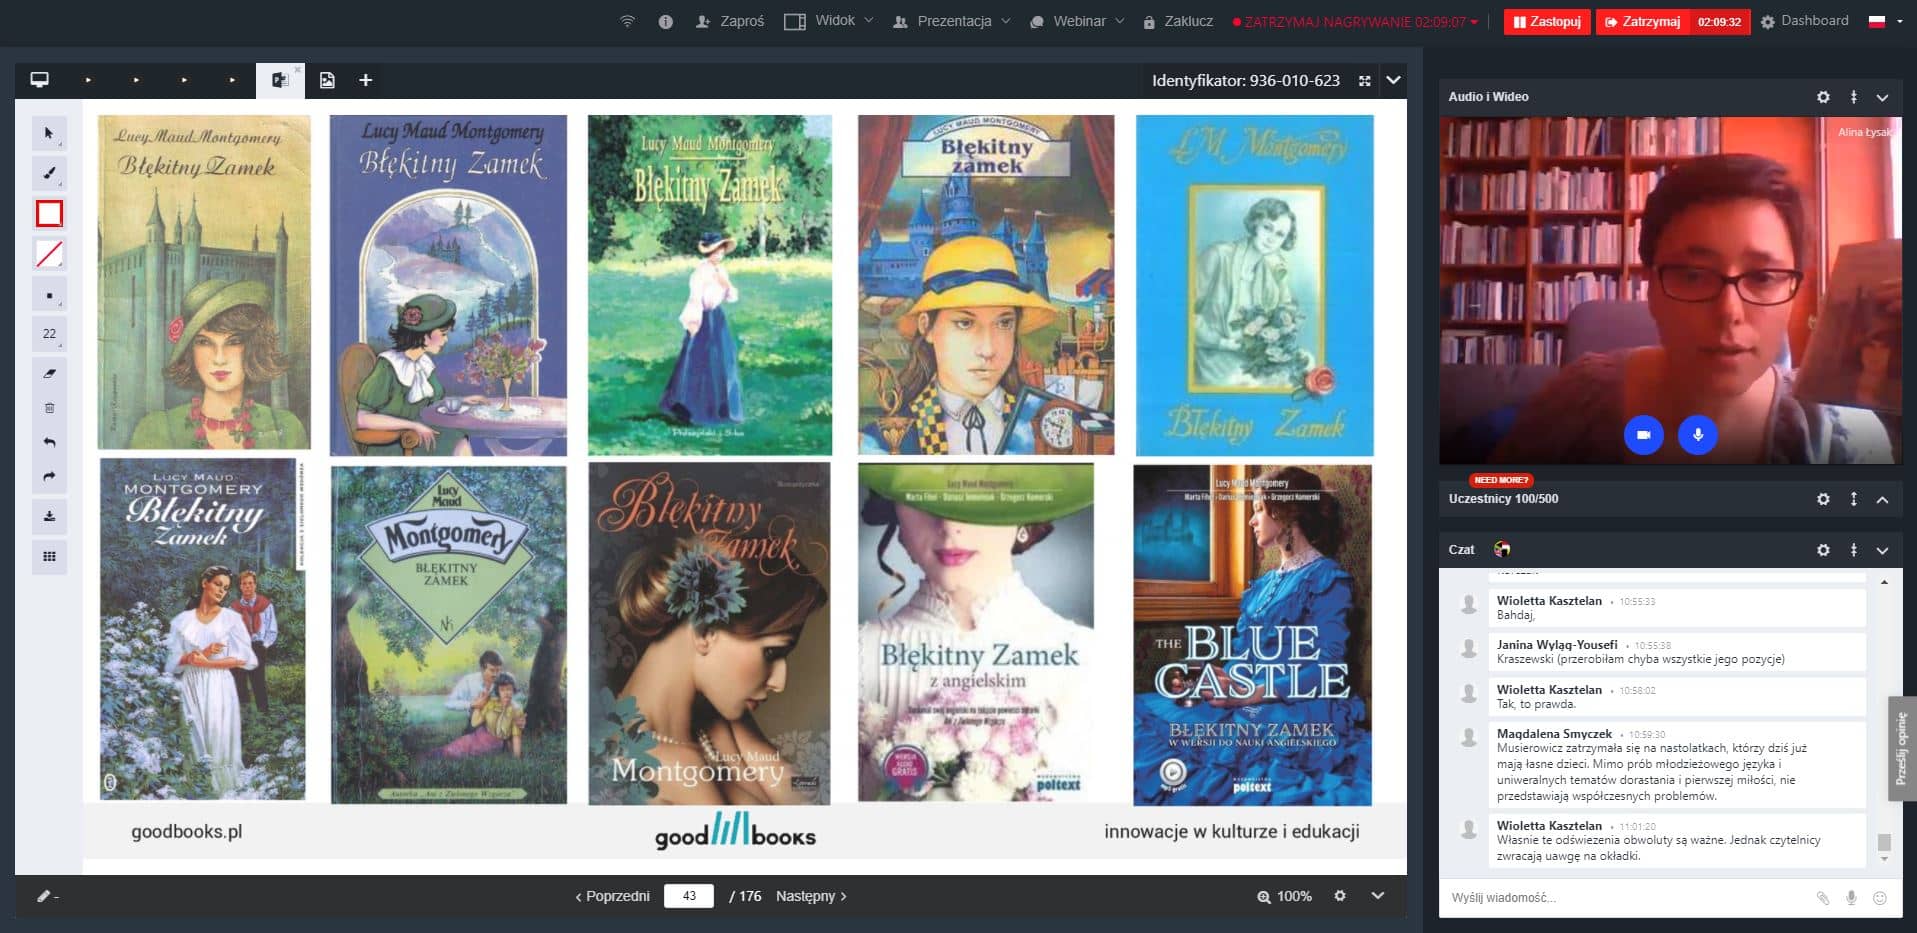
Task: Expand the Uczestnicy participants panel
Action: point(1882,499)
